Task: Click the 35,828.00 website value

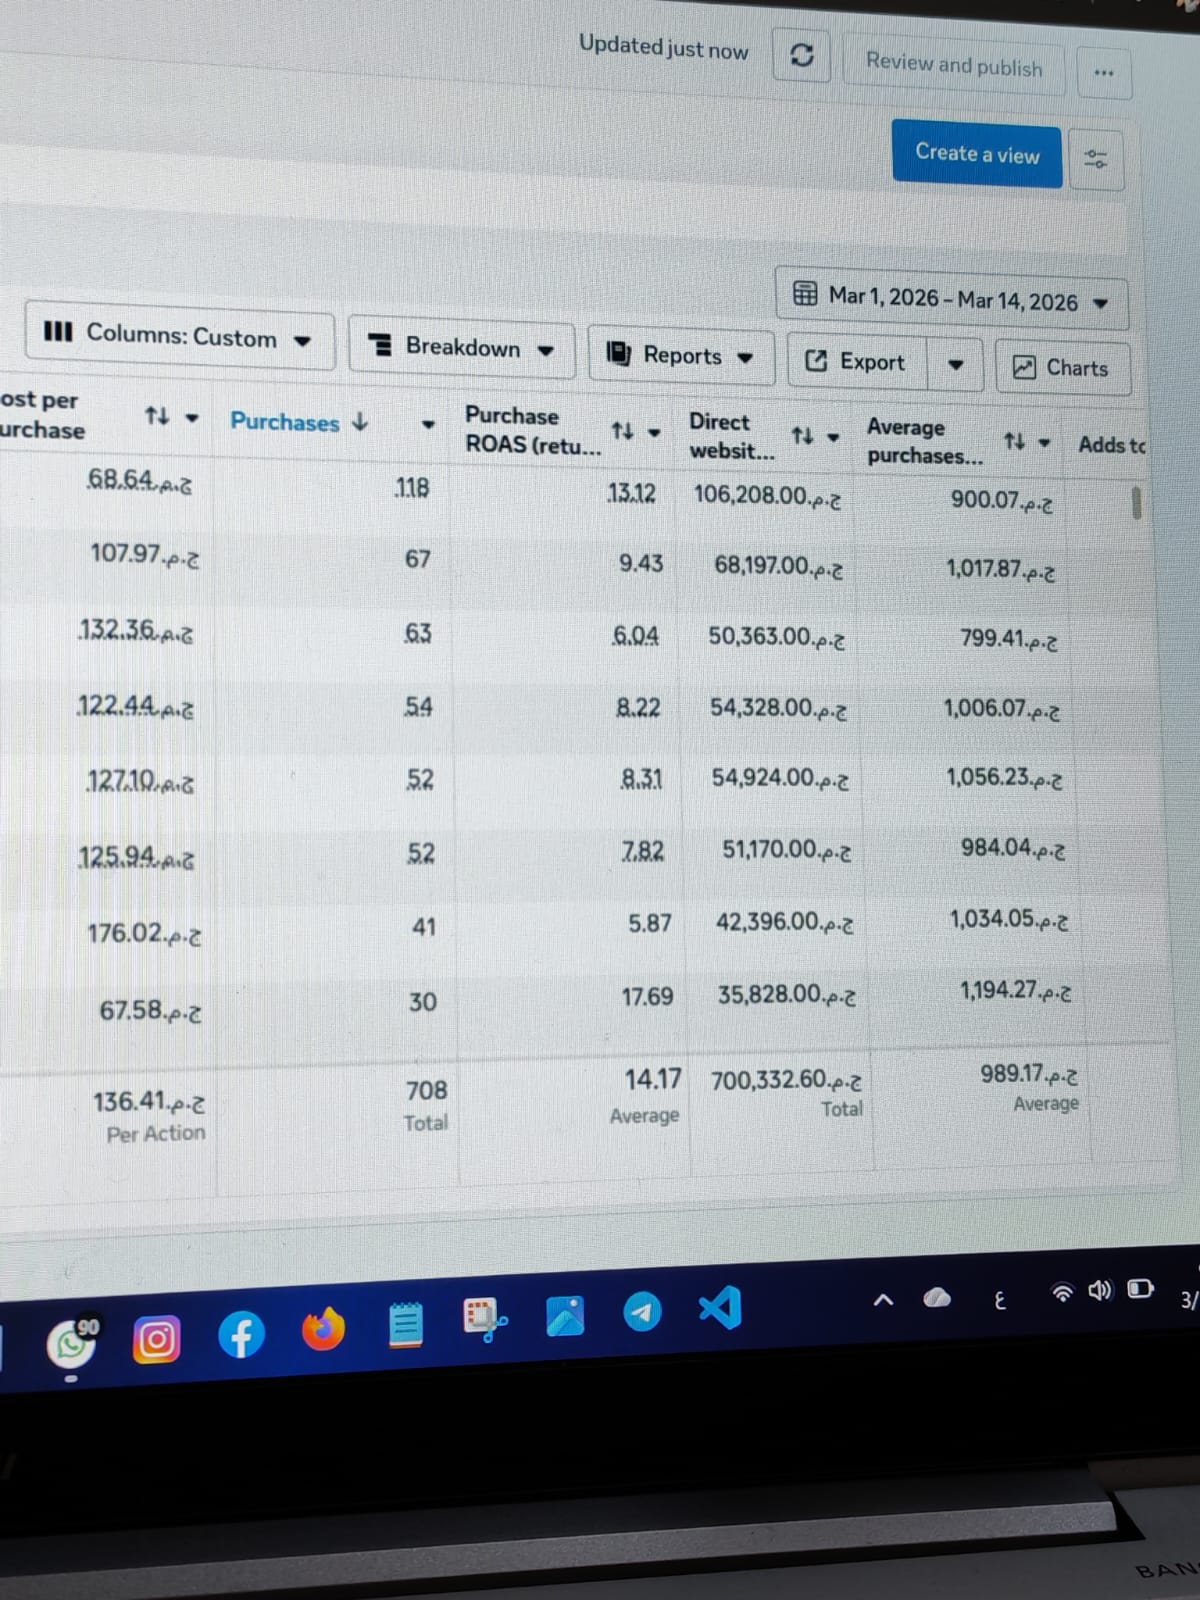Action: pos(786,995)
